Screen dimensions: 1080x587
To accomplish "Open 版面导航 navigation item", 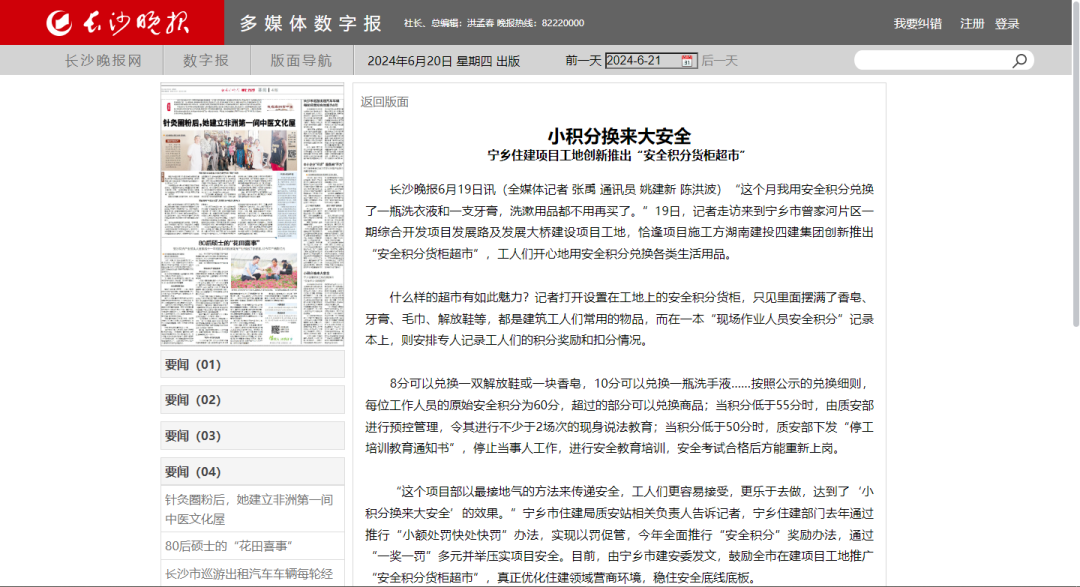I will point(301,61).
